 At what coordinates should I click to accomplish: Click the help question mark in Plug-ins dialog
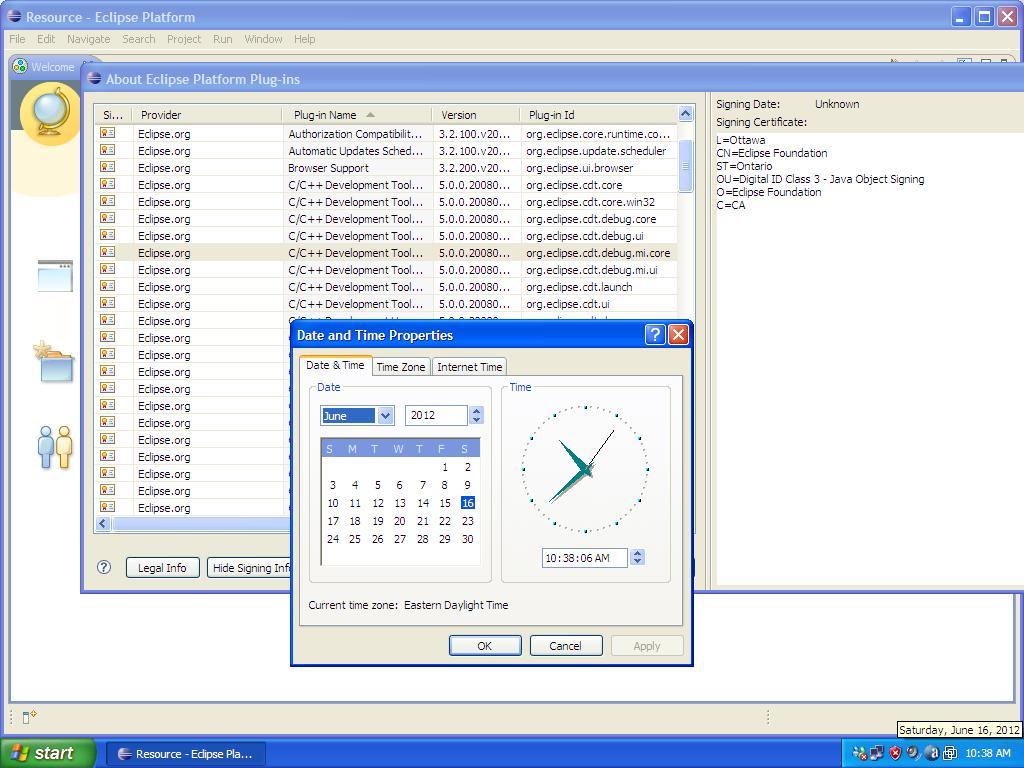point(104,567)
